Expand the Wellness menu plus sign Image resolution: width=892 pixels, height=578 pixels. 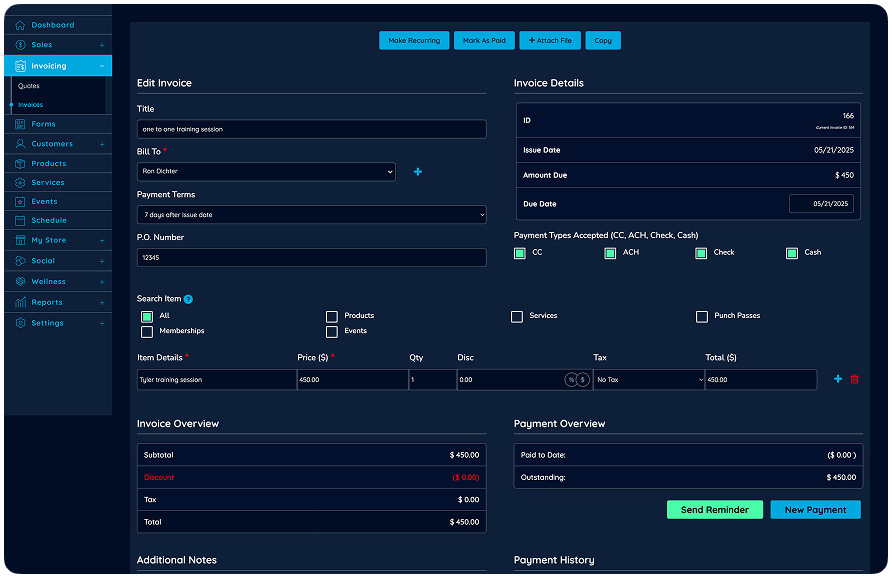(x=102, y=282)
